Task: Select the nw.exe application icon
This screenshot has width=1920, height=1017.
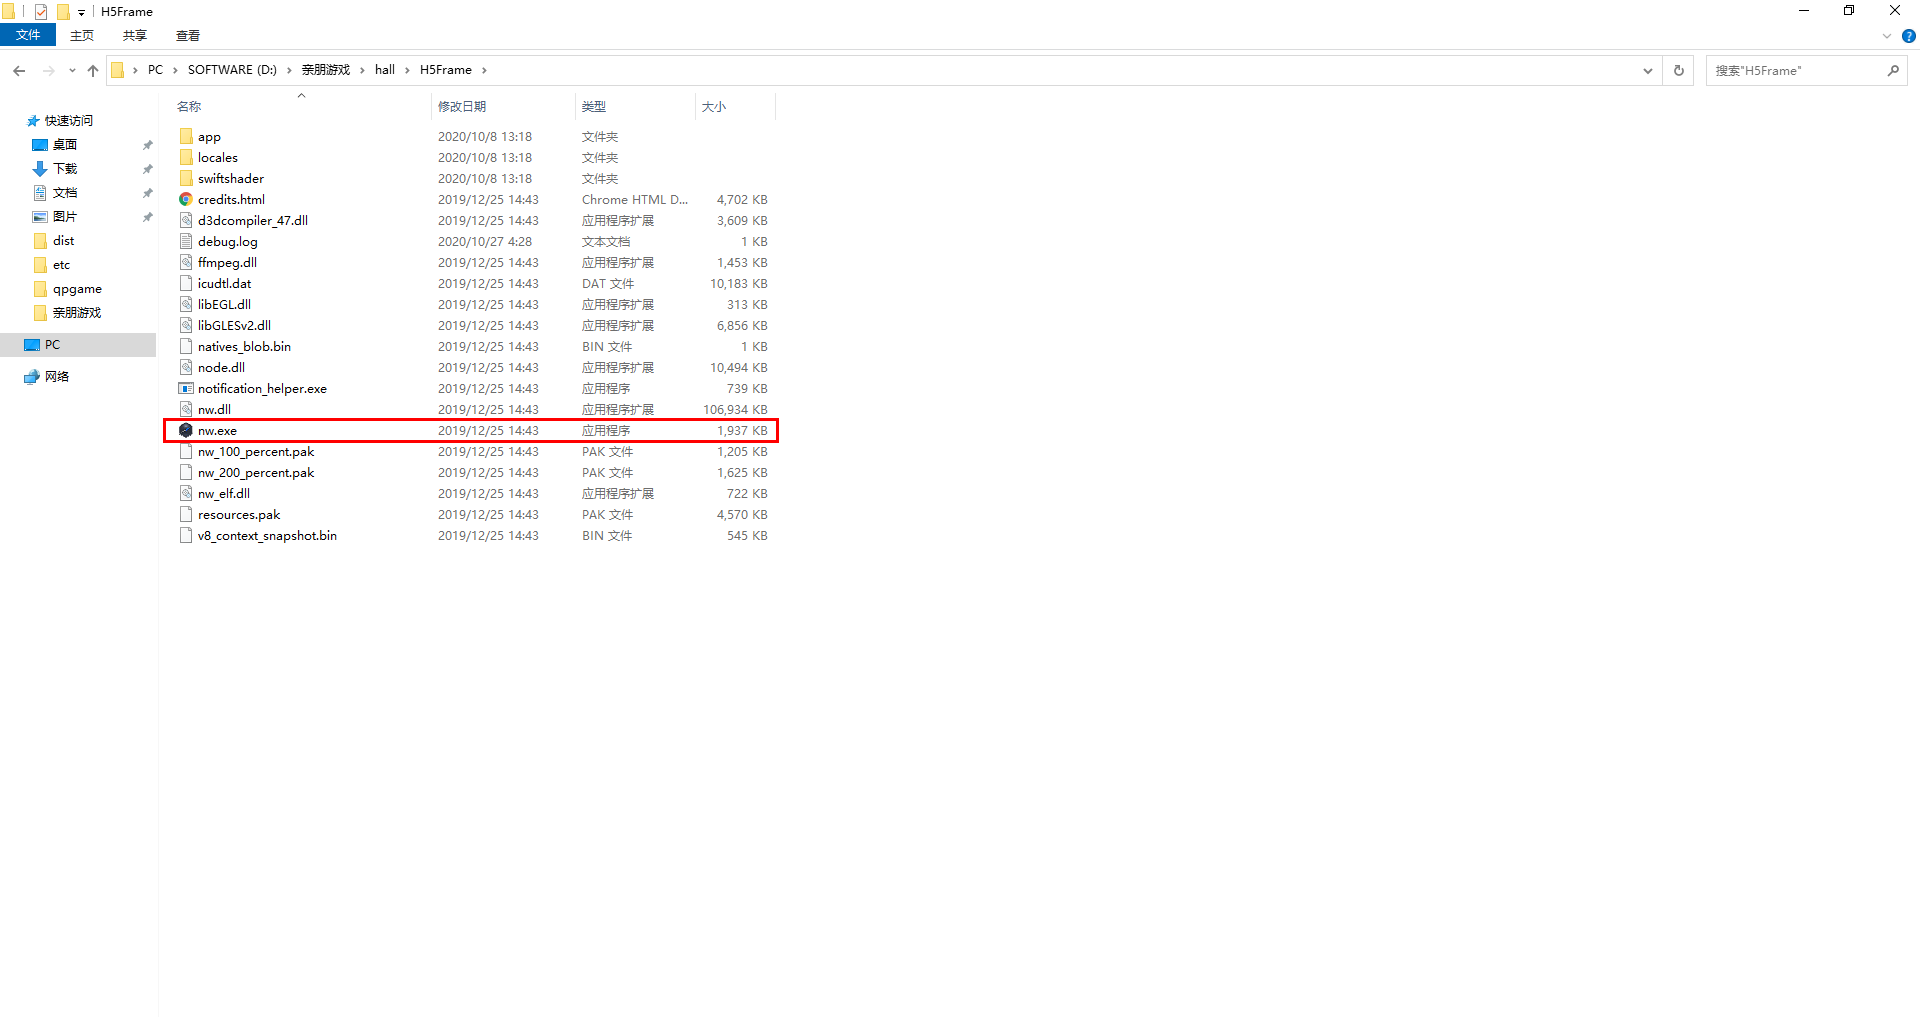Action: click(x=186, y=430)
